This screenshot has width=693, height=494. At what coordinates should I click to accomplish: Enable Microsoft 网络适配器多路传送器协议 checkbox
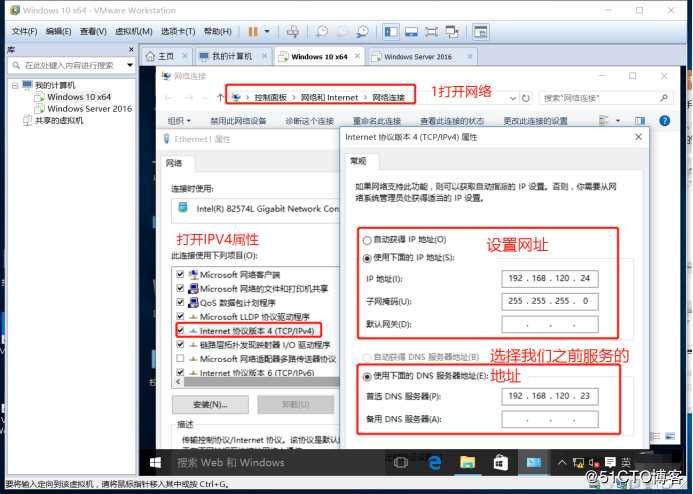[x=180, y=358]
